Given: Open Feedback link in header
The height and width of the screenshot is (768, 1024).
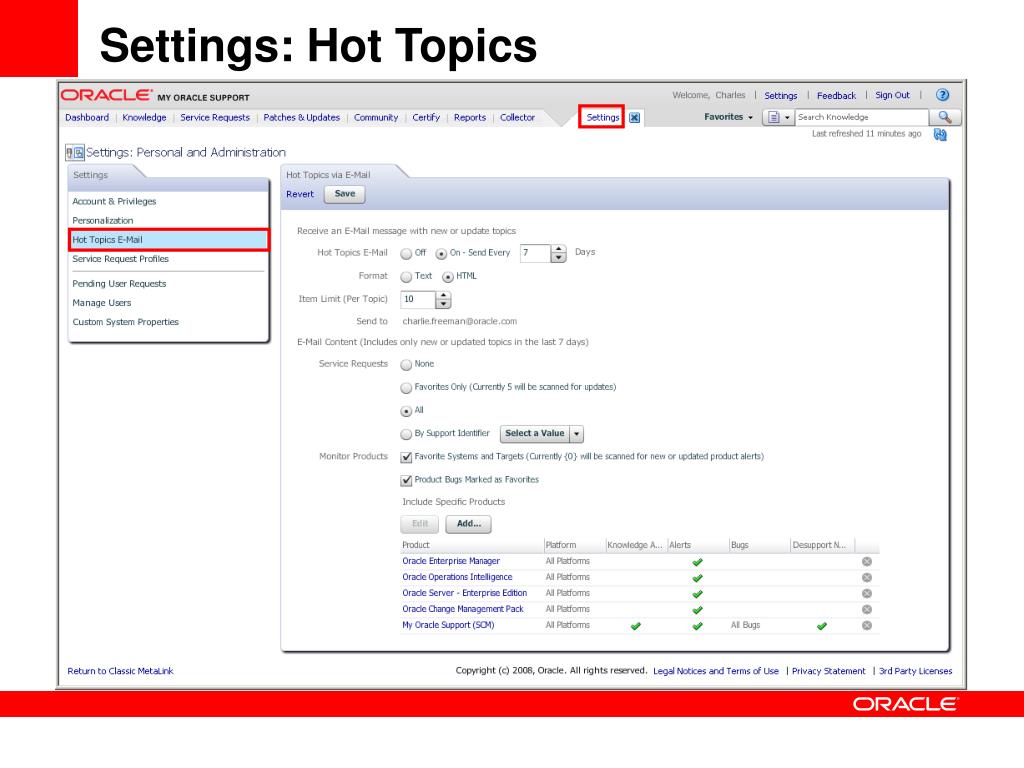Looking at the screenshot, I should click(x=836, y=96).
